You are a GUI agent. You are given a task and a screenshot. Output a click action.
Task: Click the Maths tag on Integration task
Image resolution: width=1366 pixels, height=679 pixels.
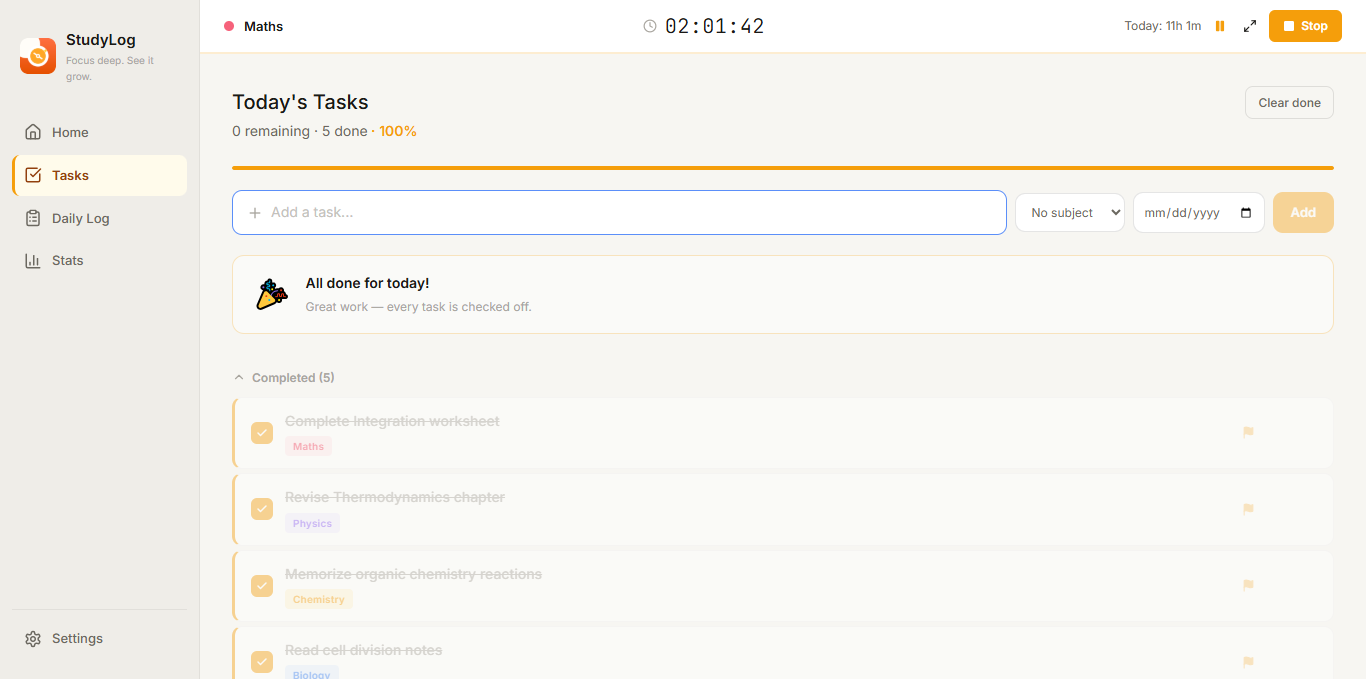point(308,446)
